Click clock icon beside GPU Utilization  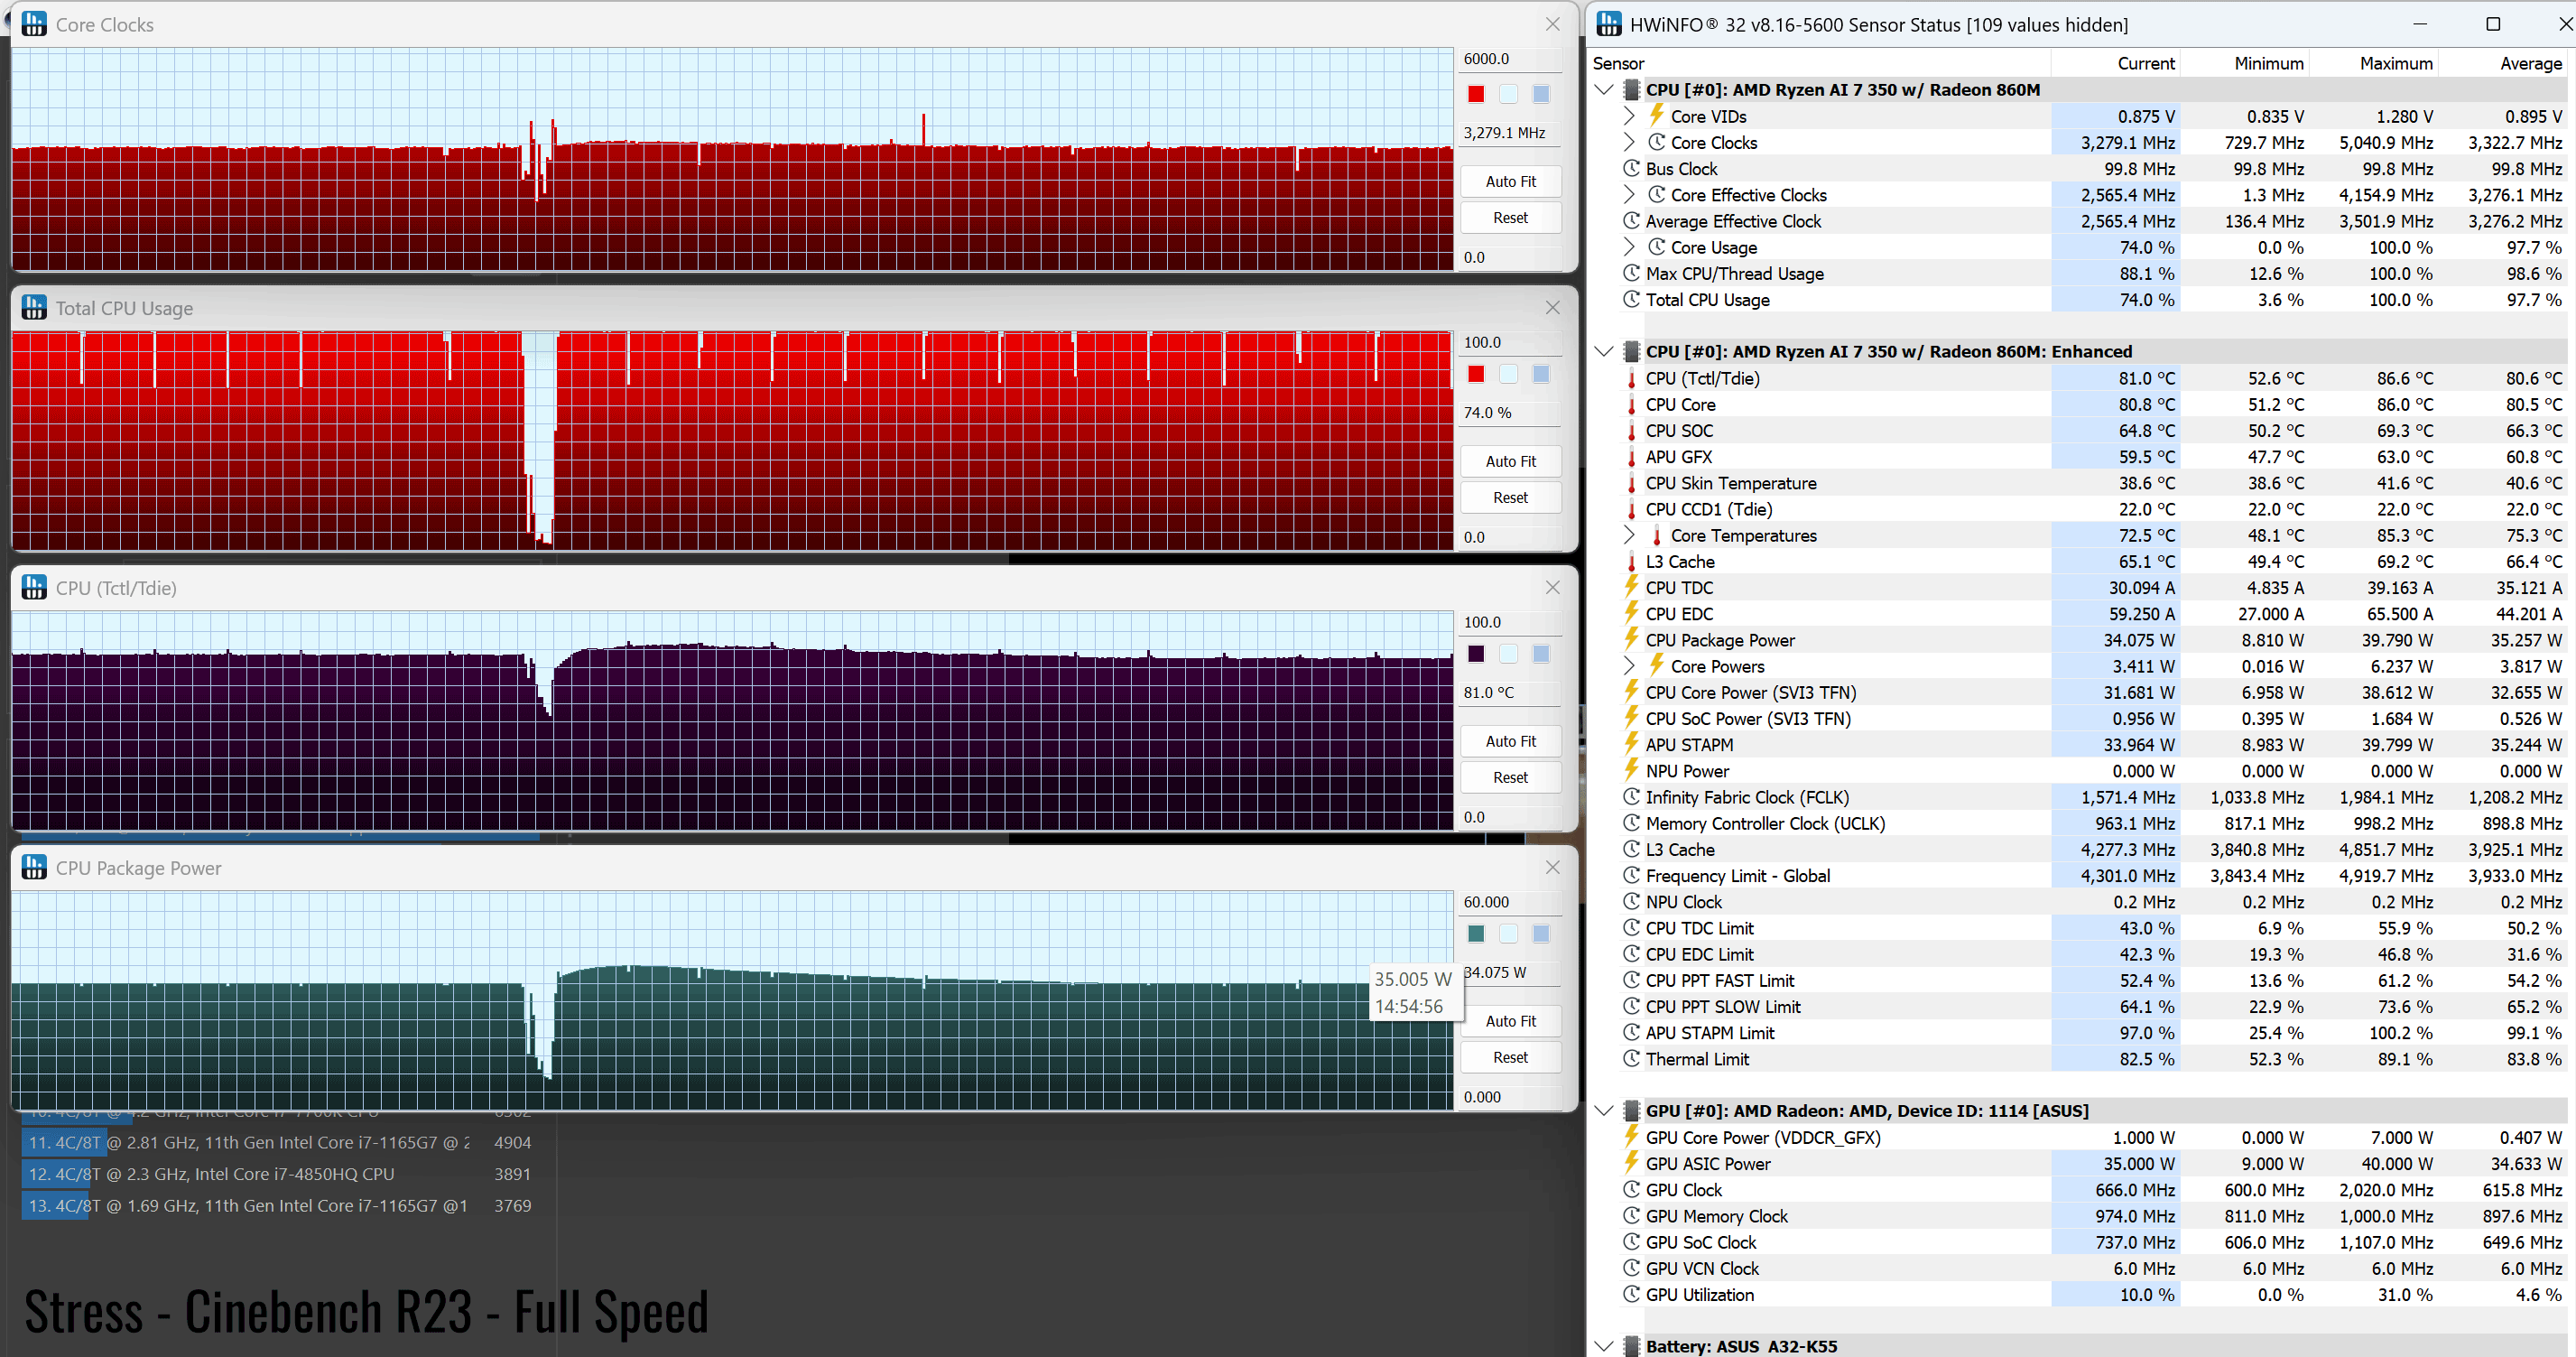tap(1632, 1294)
